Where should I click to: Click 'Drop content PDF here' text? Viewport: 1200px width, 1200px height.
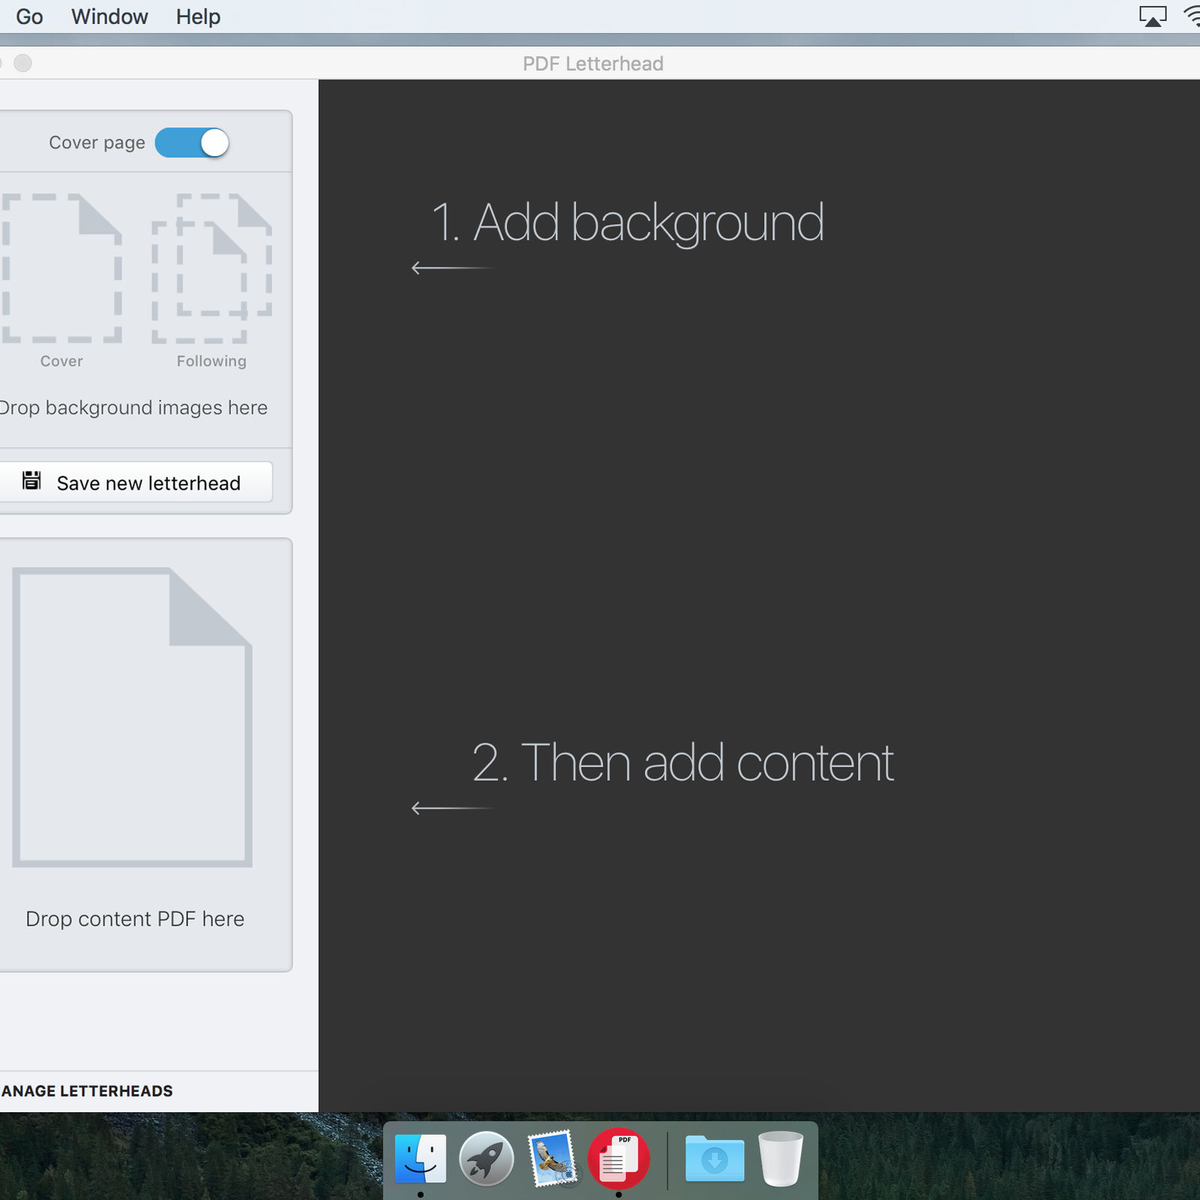pos(135,919)
